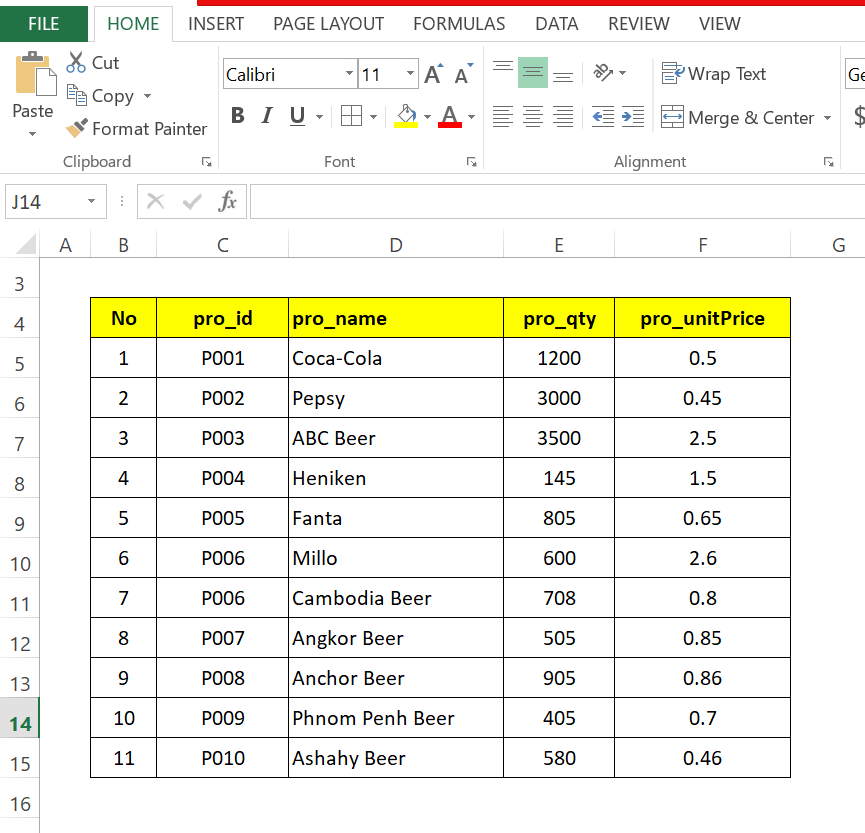Viewport: 865px width, 833px height.
Task: Align text right
Action: [x=563, y=116]
